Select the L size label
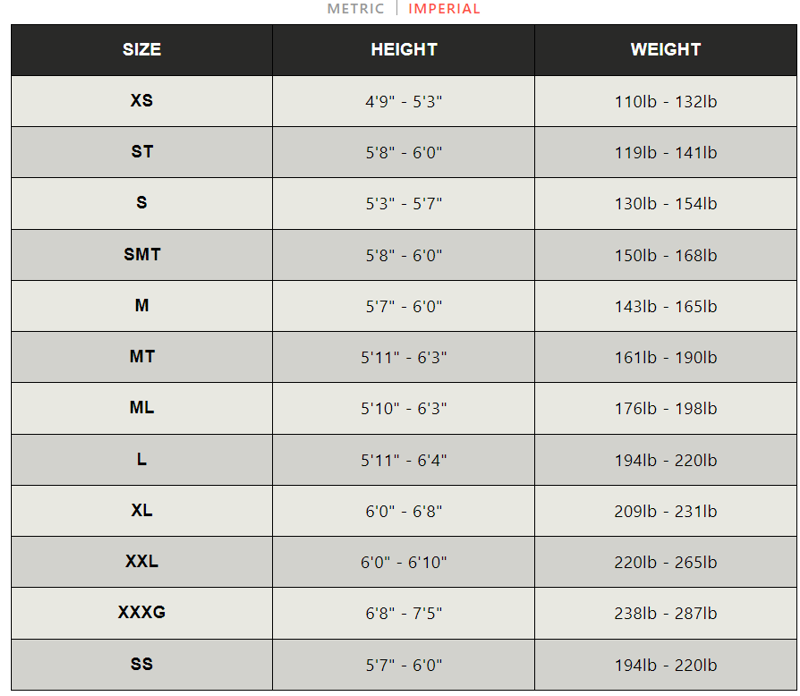 pos(141,459)
